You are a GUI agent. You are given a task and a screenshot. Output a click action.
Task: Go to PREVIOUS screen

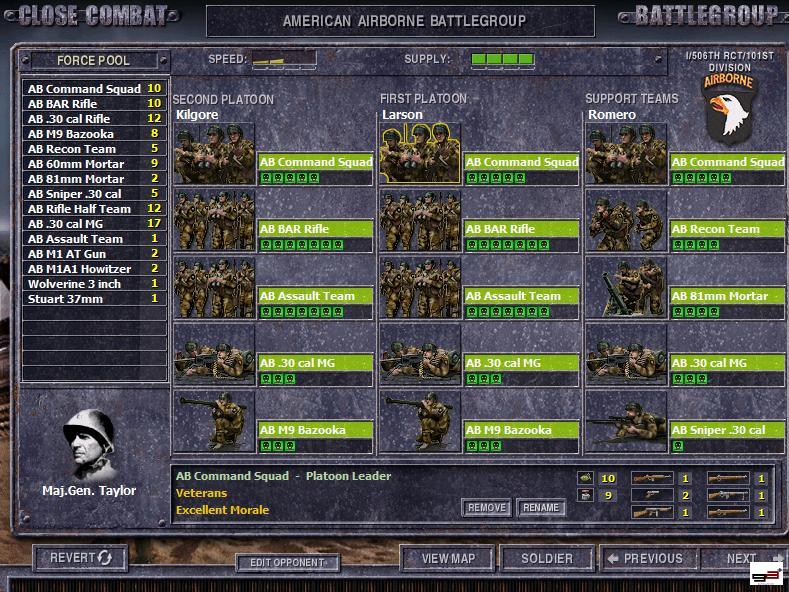[x=648, y=558]
